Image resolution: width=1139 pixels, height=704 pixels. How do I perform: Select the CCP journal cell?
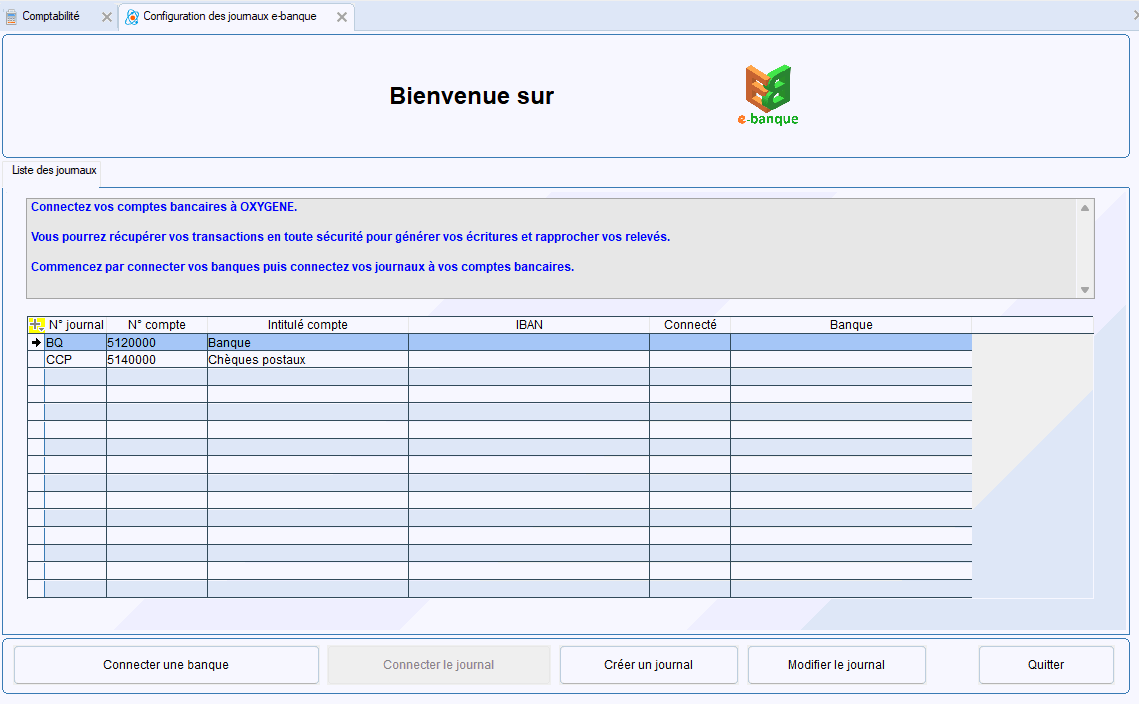[76, 360]
